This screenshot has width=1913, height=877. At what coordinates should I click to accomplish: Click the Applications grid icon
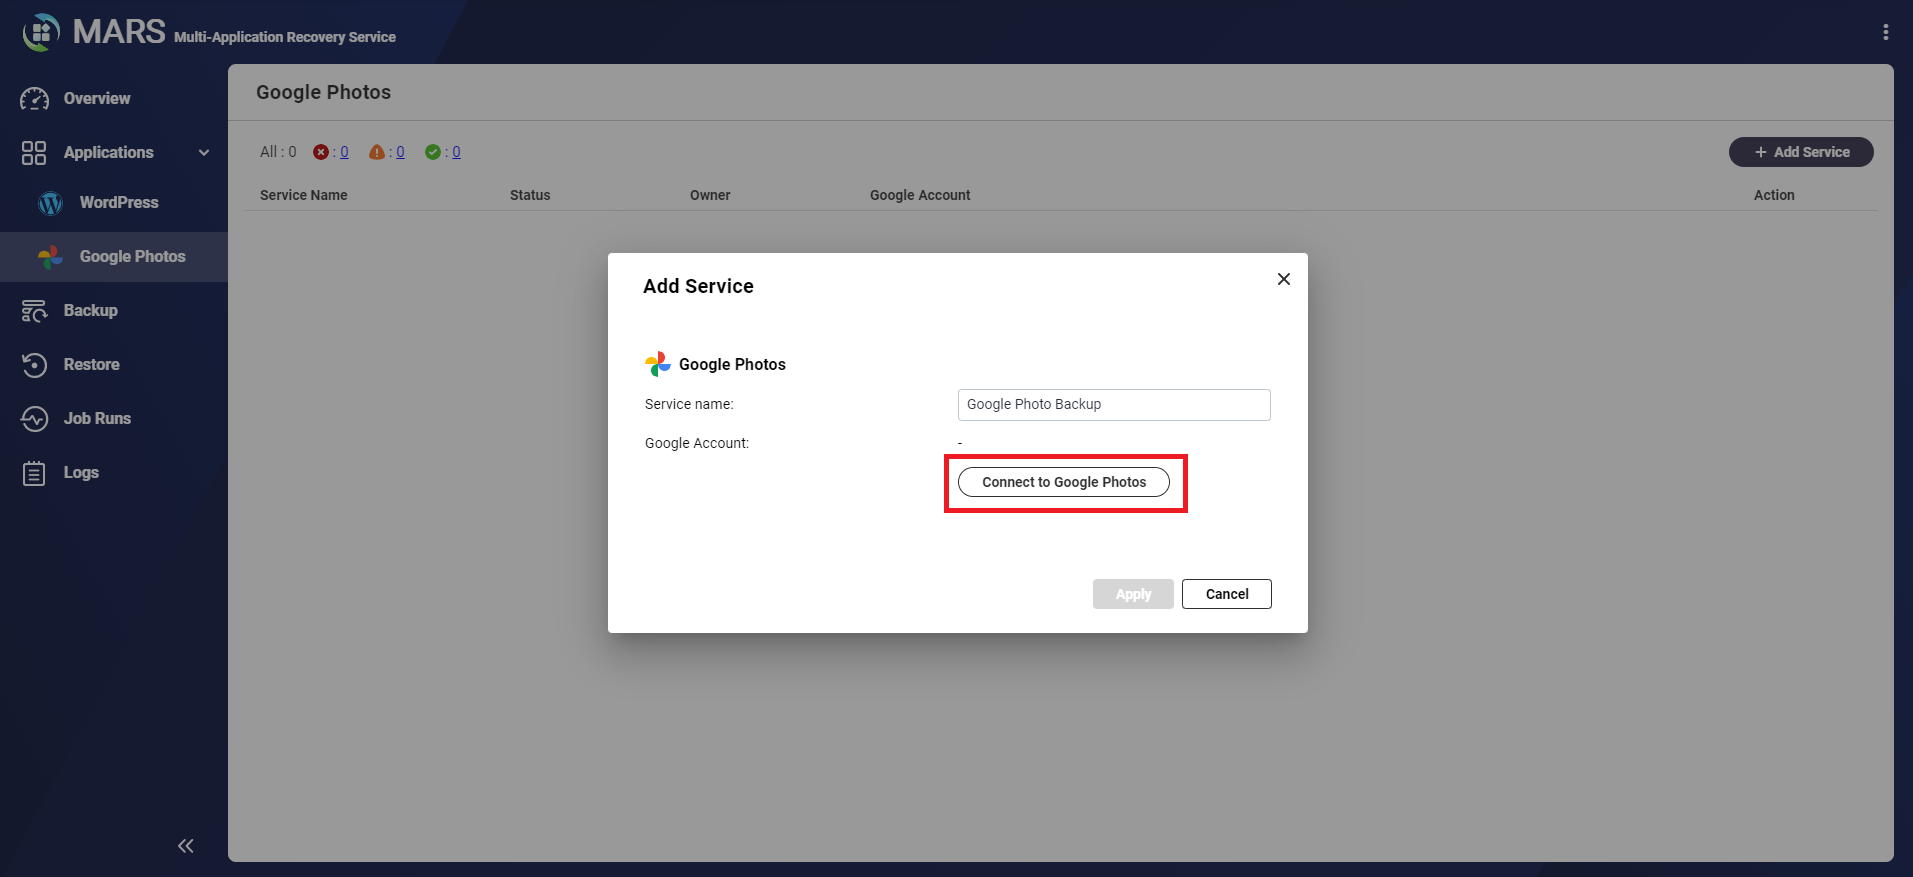pos(34,153)
